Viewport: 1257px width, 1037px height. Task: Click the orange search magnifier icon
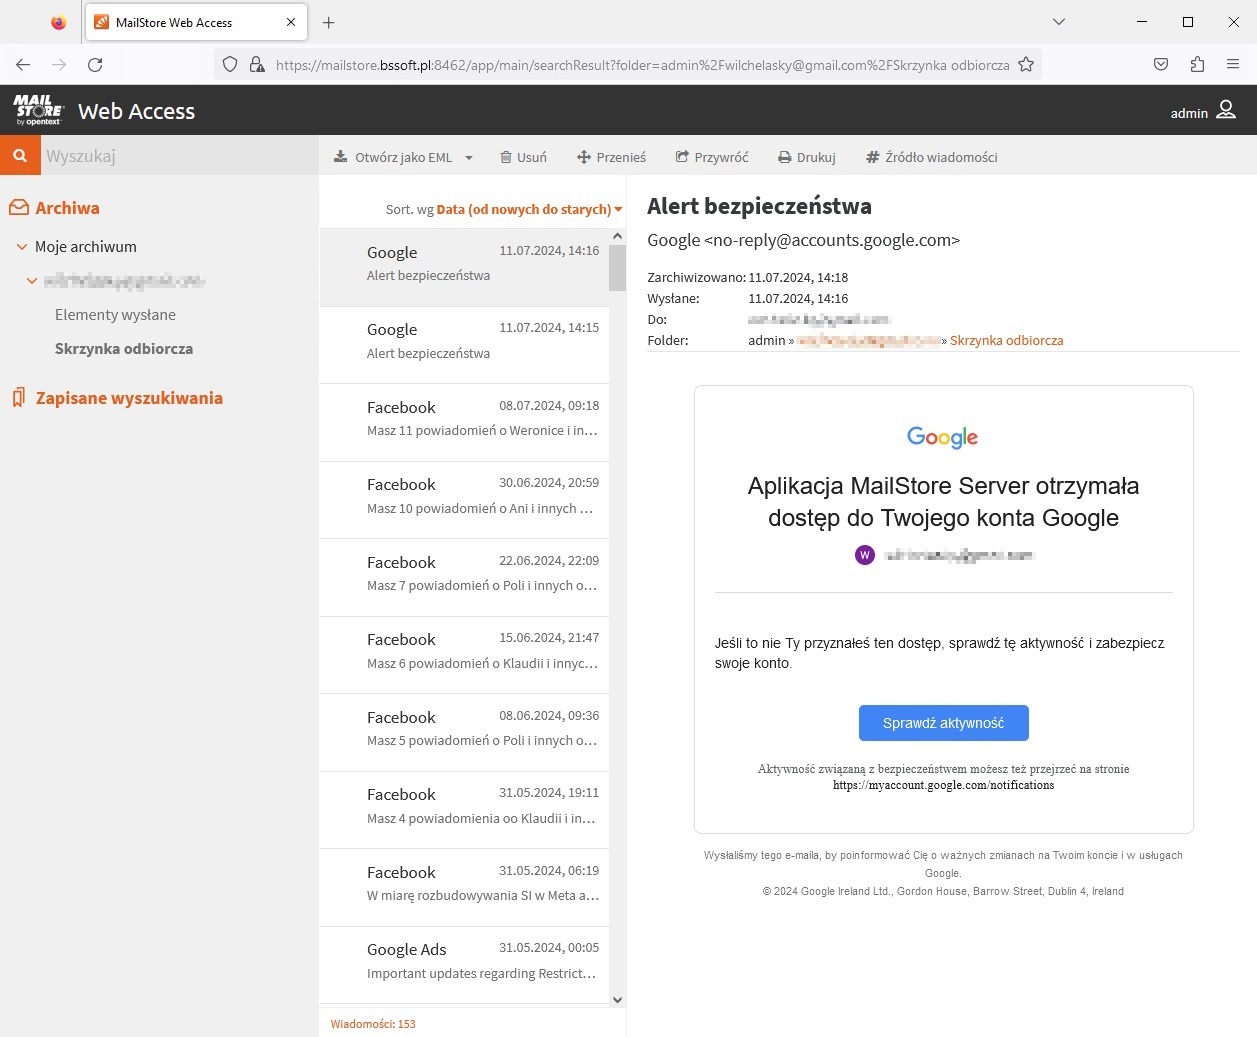tap(19, 156)
